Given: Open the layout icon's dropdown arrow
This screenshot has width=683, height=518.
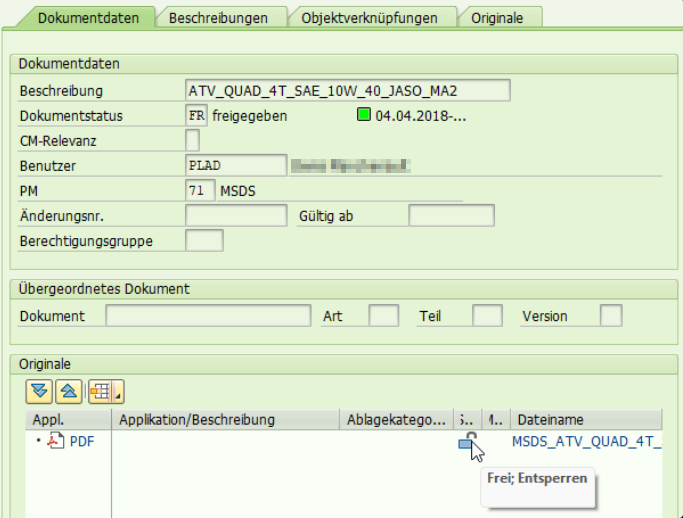Looking at the screenshot, I should click(x=118, y=392).
